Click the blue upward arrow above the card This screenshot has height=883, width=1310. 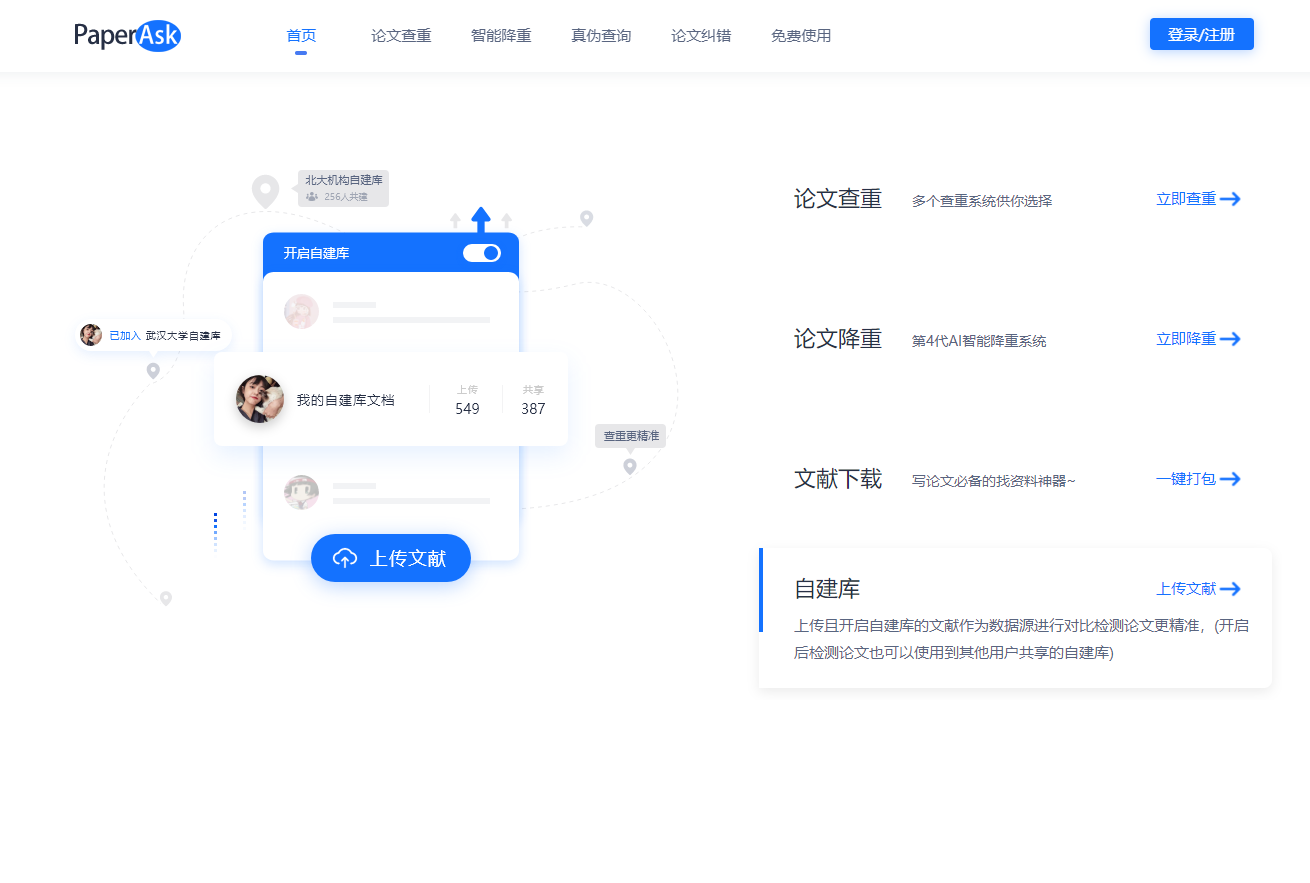(481, 219)
